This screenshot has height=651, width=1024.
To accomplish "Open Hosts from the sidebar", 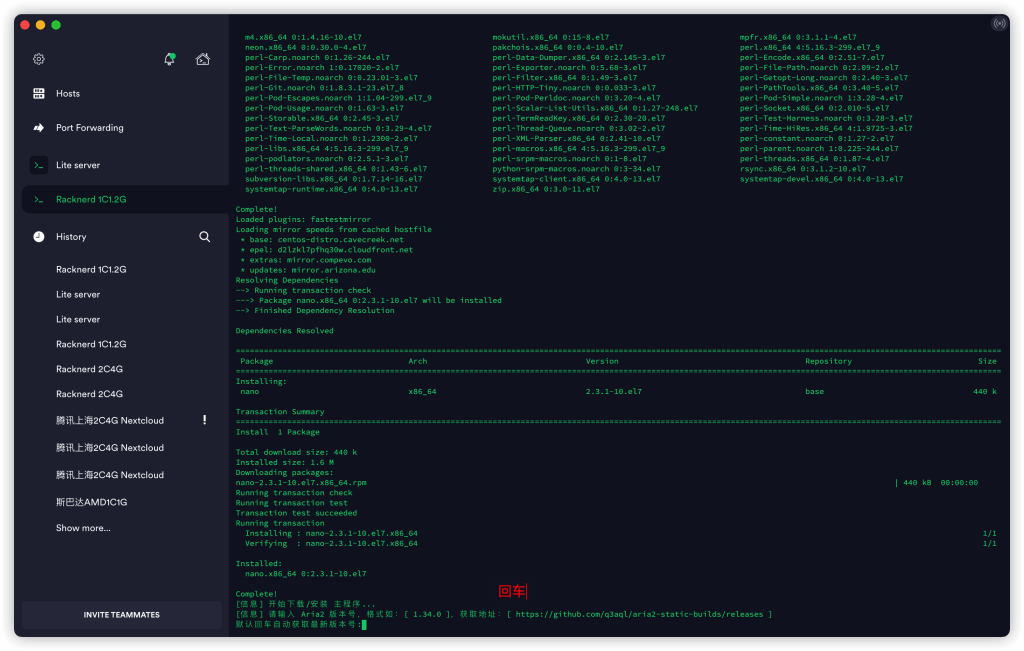I will [x=70, y=93].
